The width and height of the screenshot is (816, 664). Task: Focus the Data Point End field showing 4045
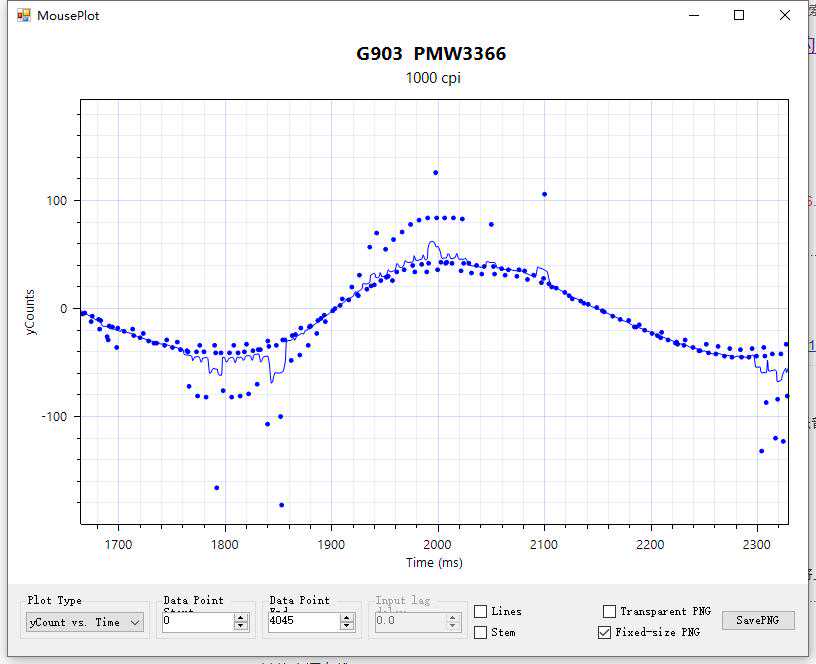coord(303,622)
